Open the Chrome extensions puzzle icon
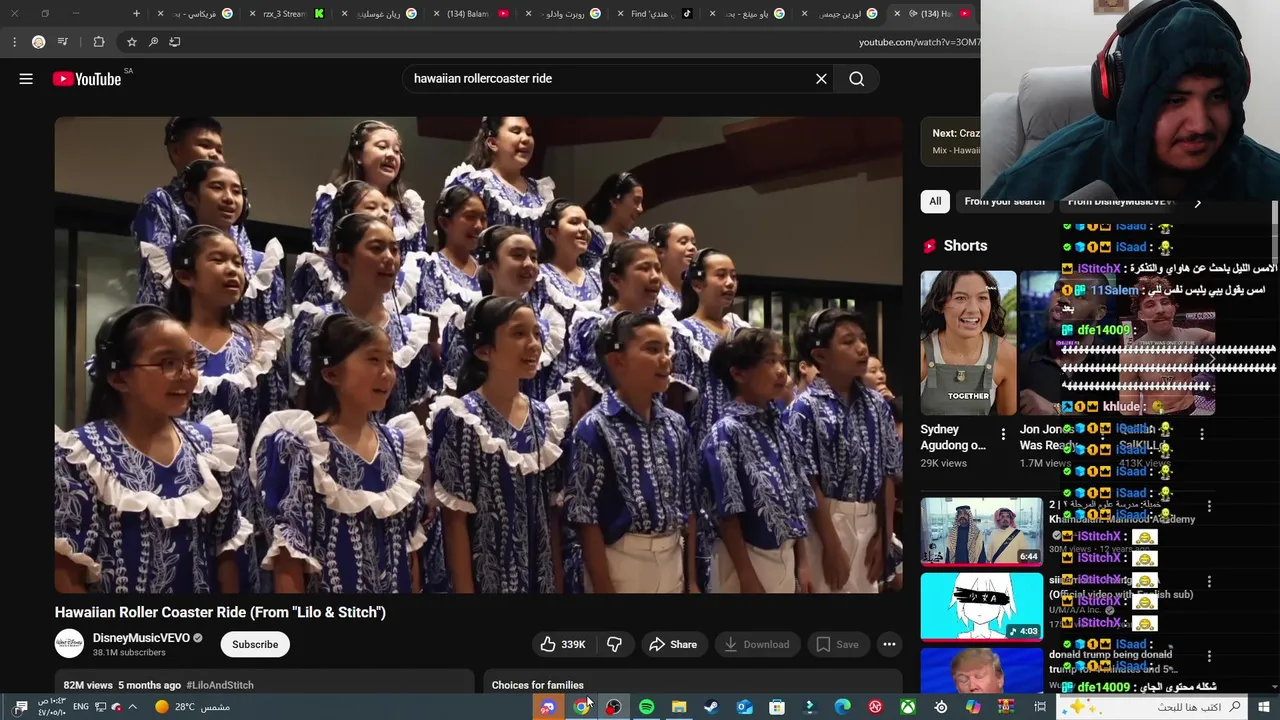Image resolution: width=1280 pixels, height=720 pixels. (x=98, y=42)
